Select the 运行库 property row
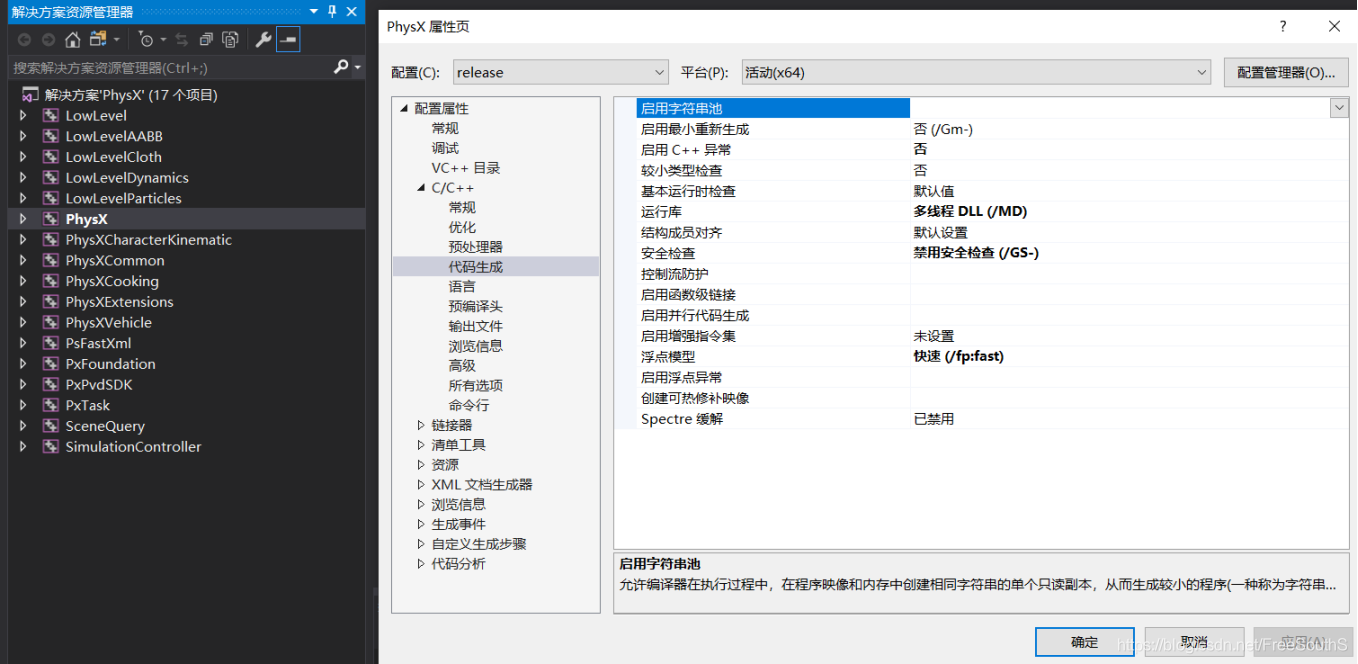Viewport: 1358px width, 664px height. [982, 212]
